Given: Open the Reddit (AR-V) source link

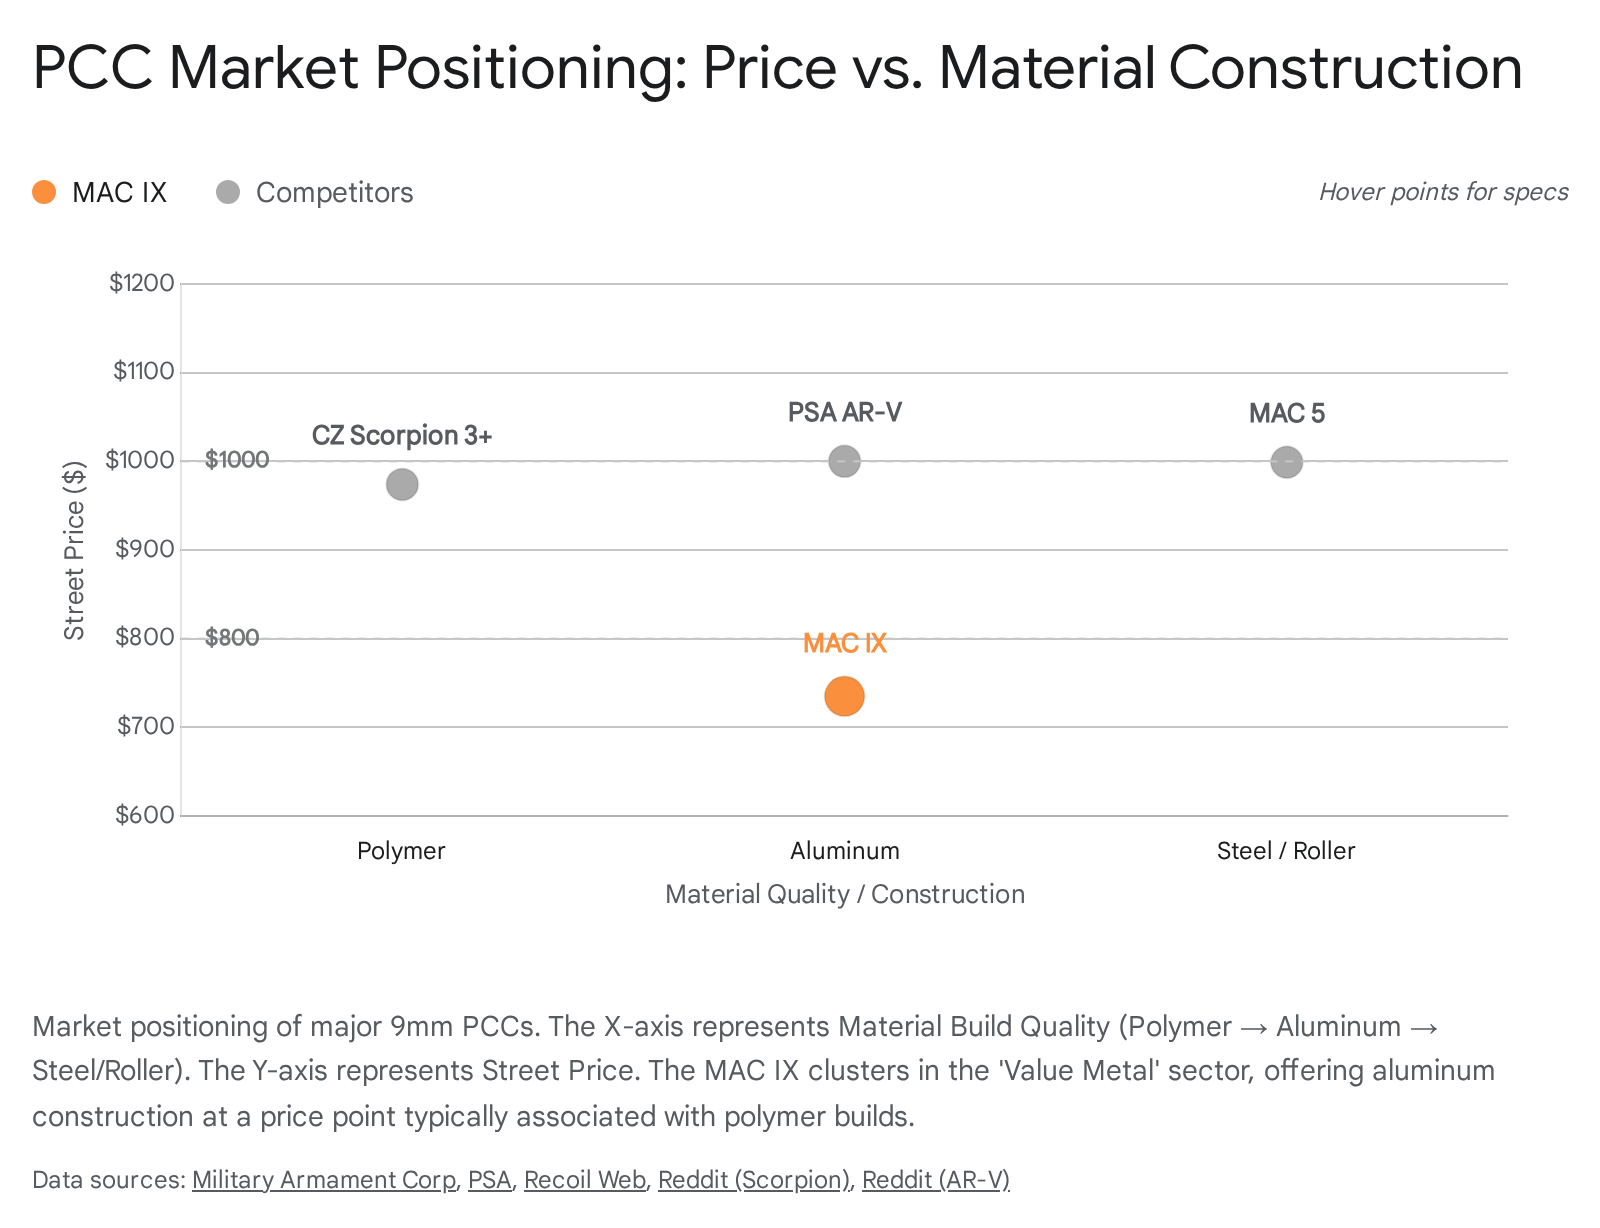Looking at the screenshot, I should point(935,1180).
